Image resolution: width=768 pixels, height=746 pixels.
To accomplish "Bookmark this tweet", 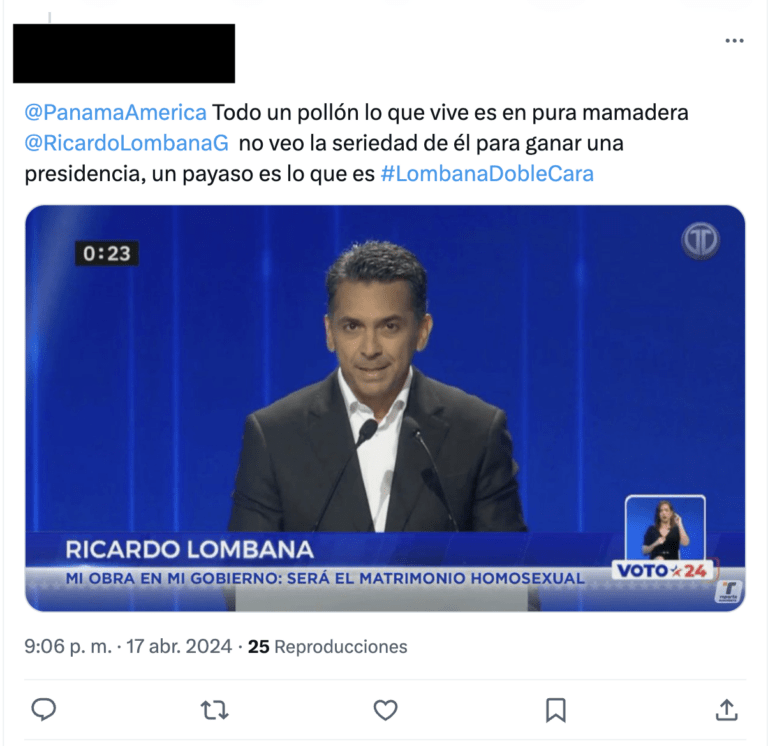I will tap(556, 710).
